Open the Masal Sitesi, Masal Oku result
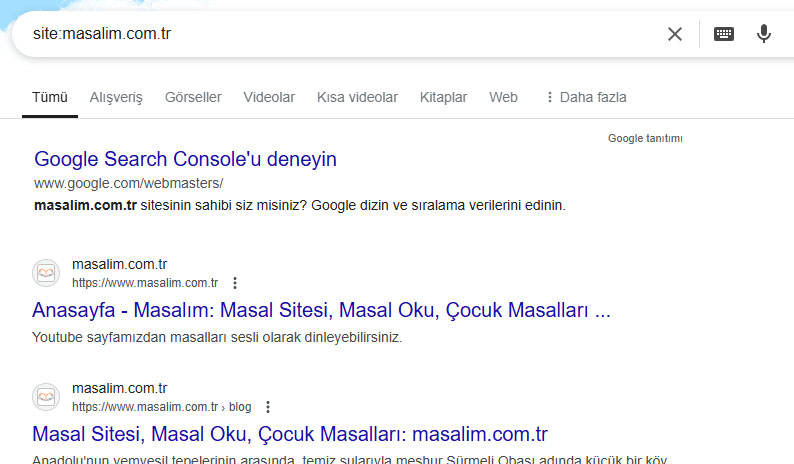Viewport: 794px width, 464px height. click(x=290, y=434)
